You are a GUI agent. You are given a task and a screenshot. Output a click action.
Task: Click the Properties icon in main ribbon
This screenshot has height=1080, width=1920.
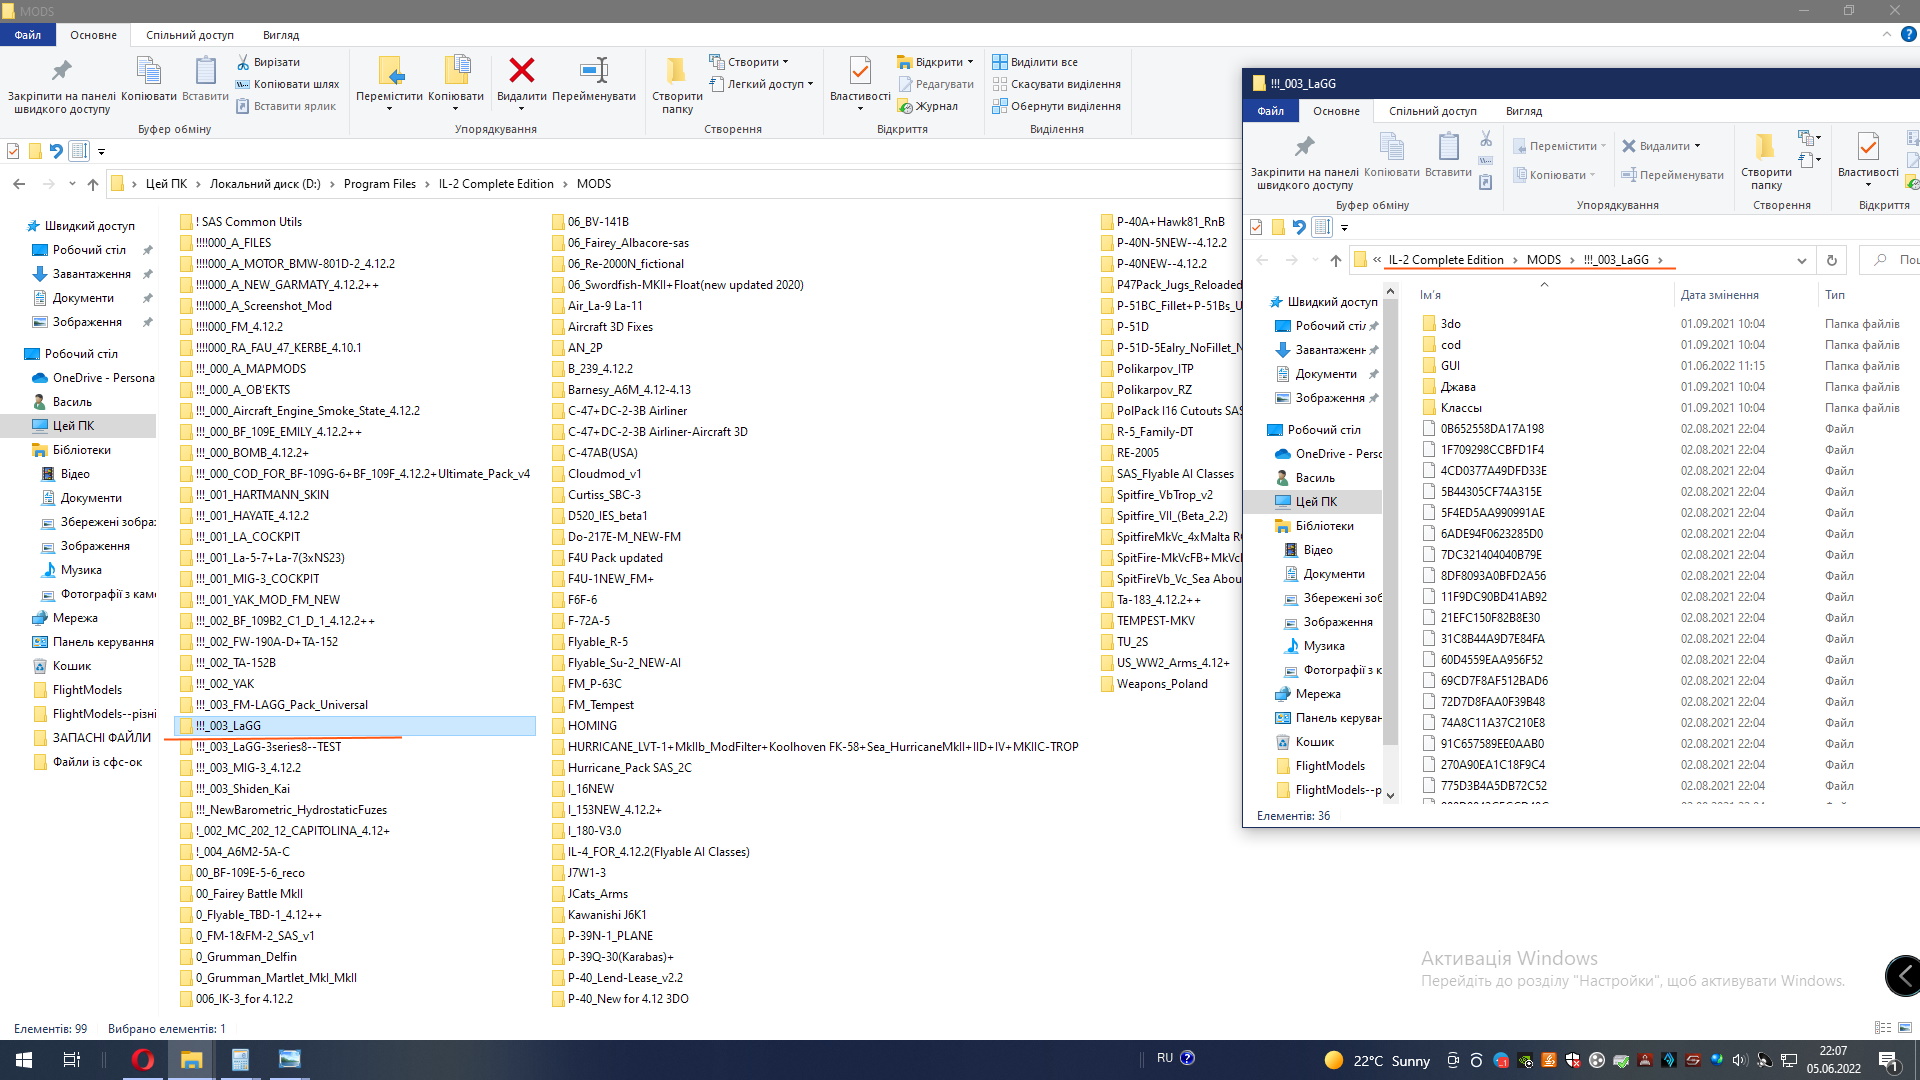click(859, 71)
